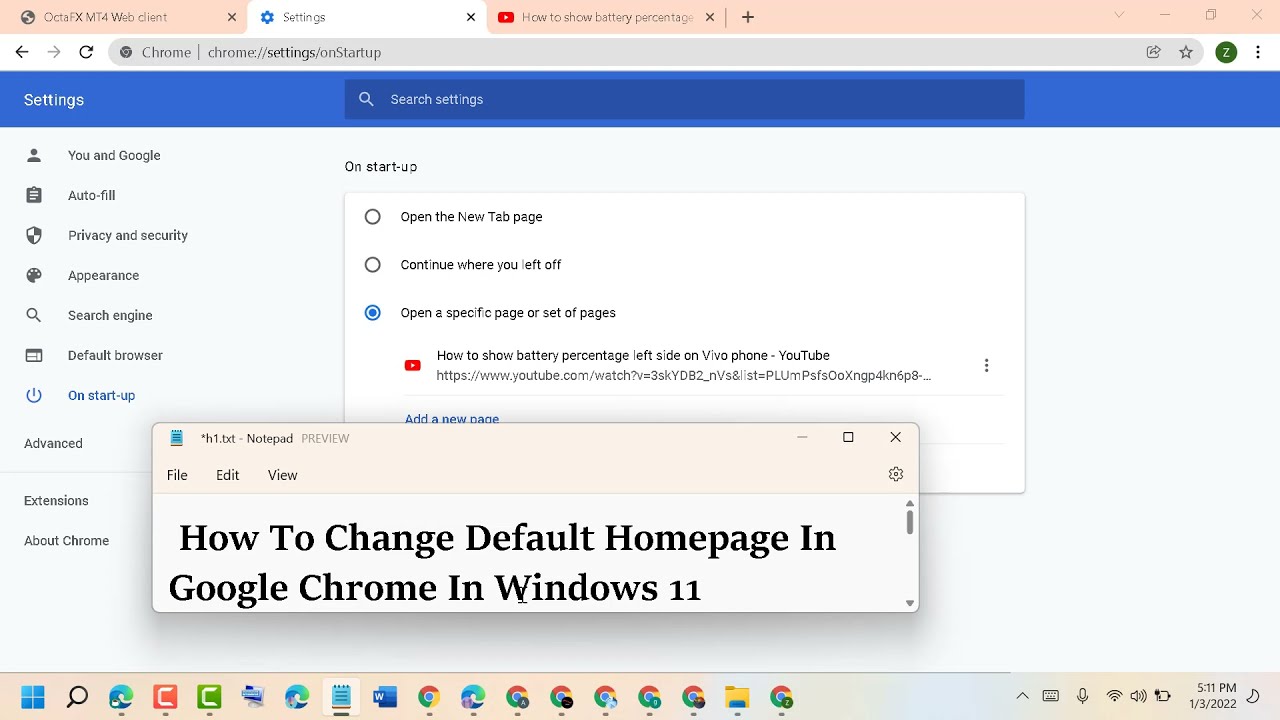Viewport: 1280px width, 720px height.
Task: Show hidden system tray icons
Action: coord(1022,696)
